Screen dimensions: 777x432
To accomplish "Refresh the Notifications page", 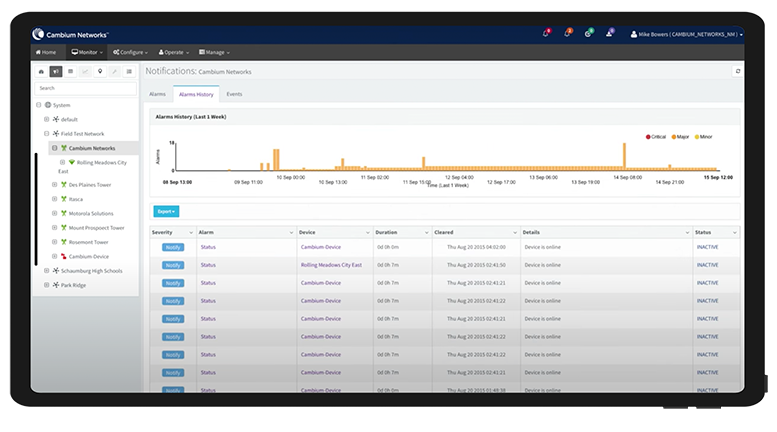I will point(737,71).
